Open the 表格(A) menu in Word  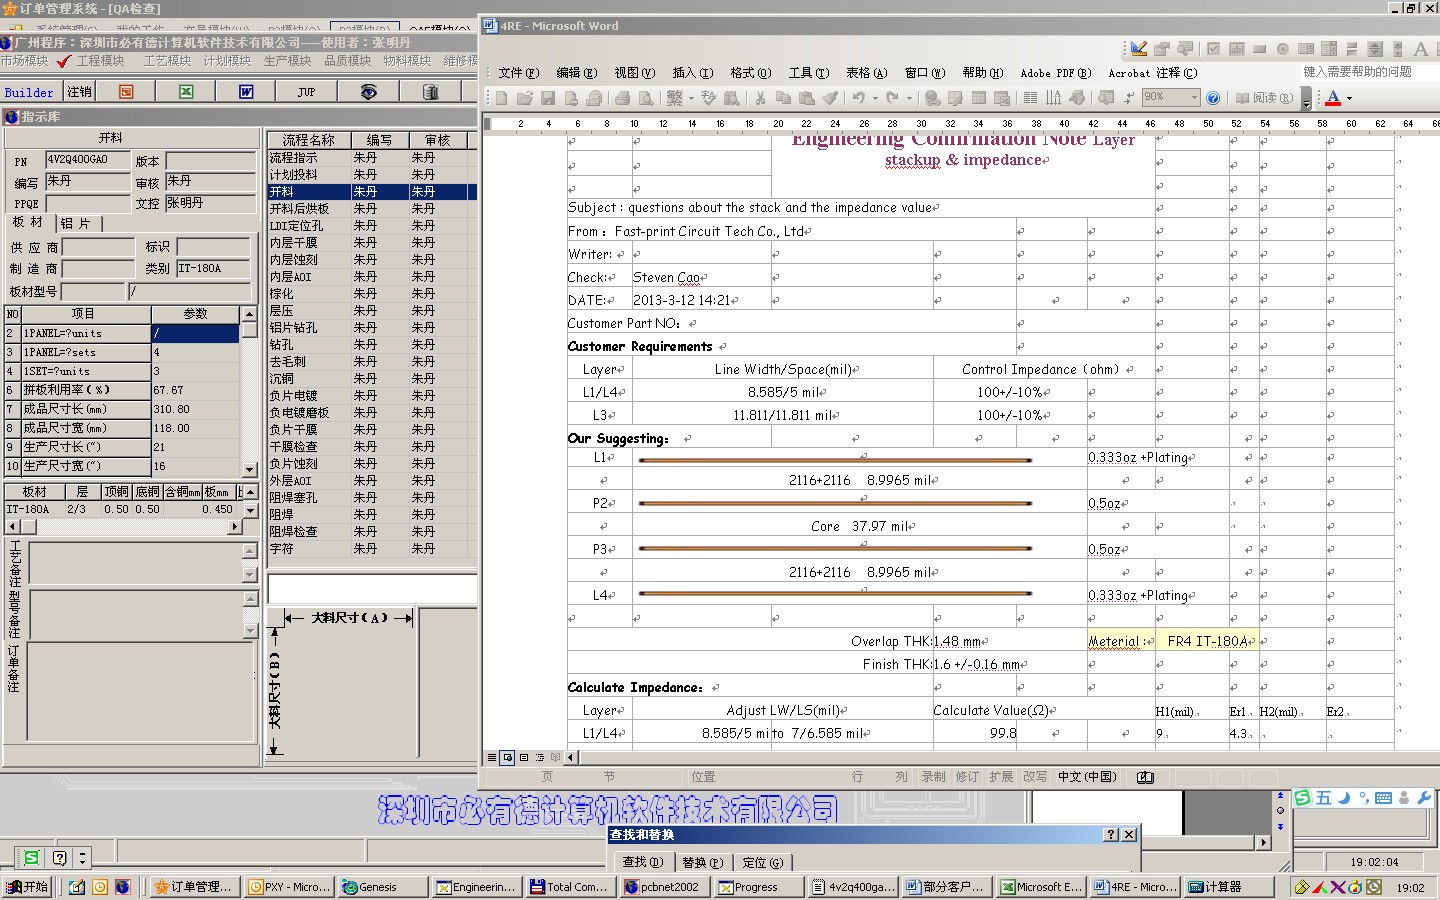tap(867, 73)
